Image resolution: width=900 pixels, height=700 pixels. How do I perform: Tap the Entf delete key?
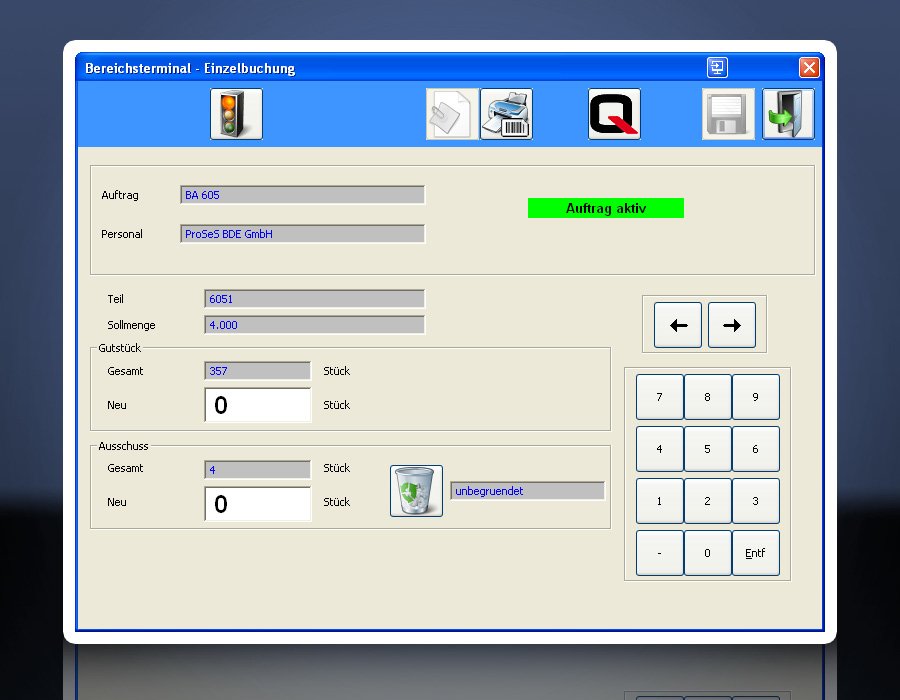[756, 553]
